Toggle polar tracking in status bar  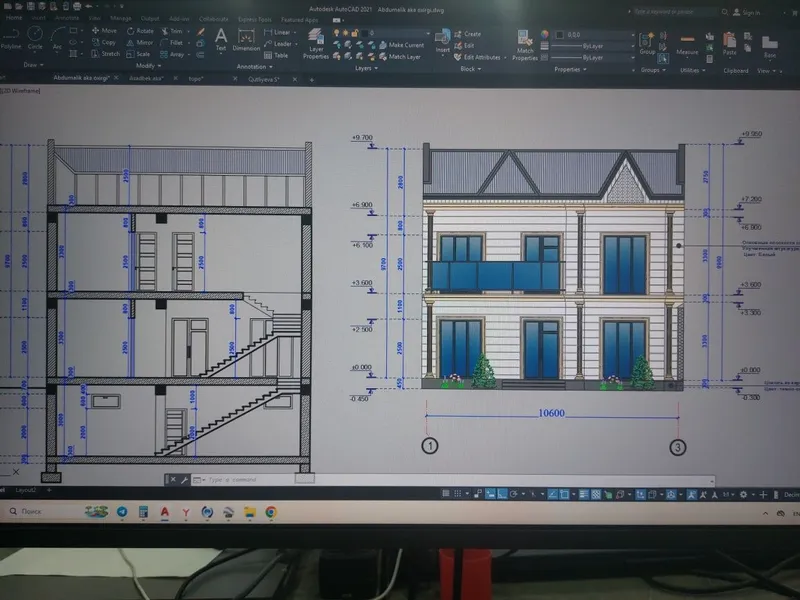pyautogui.click(x=514, y=494)
